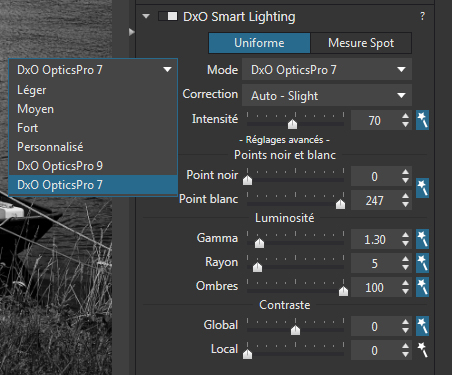Click the Local contrast value field
Image resolution: width=452 pixels, height=375 pixels.
point(375,350)
